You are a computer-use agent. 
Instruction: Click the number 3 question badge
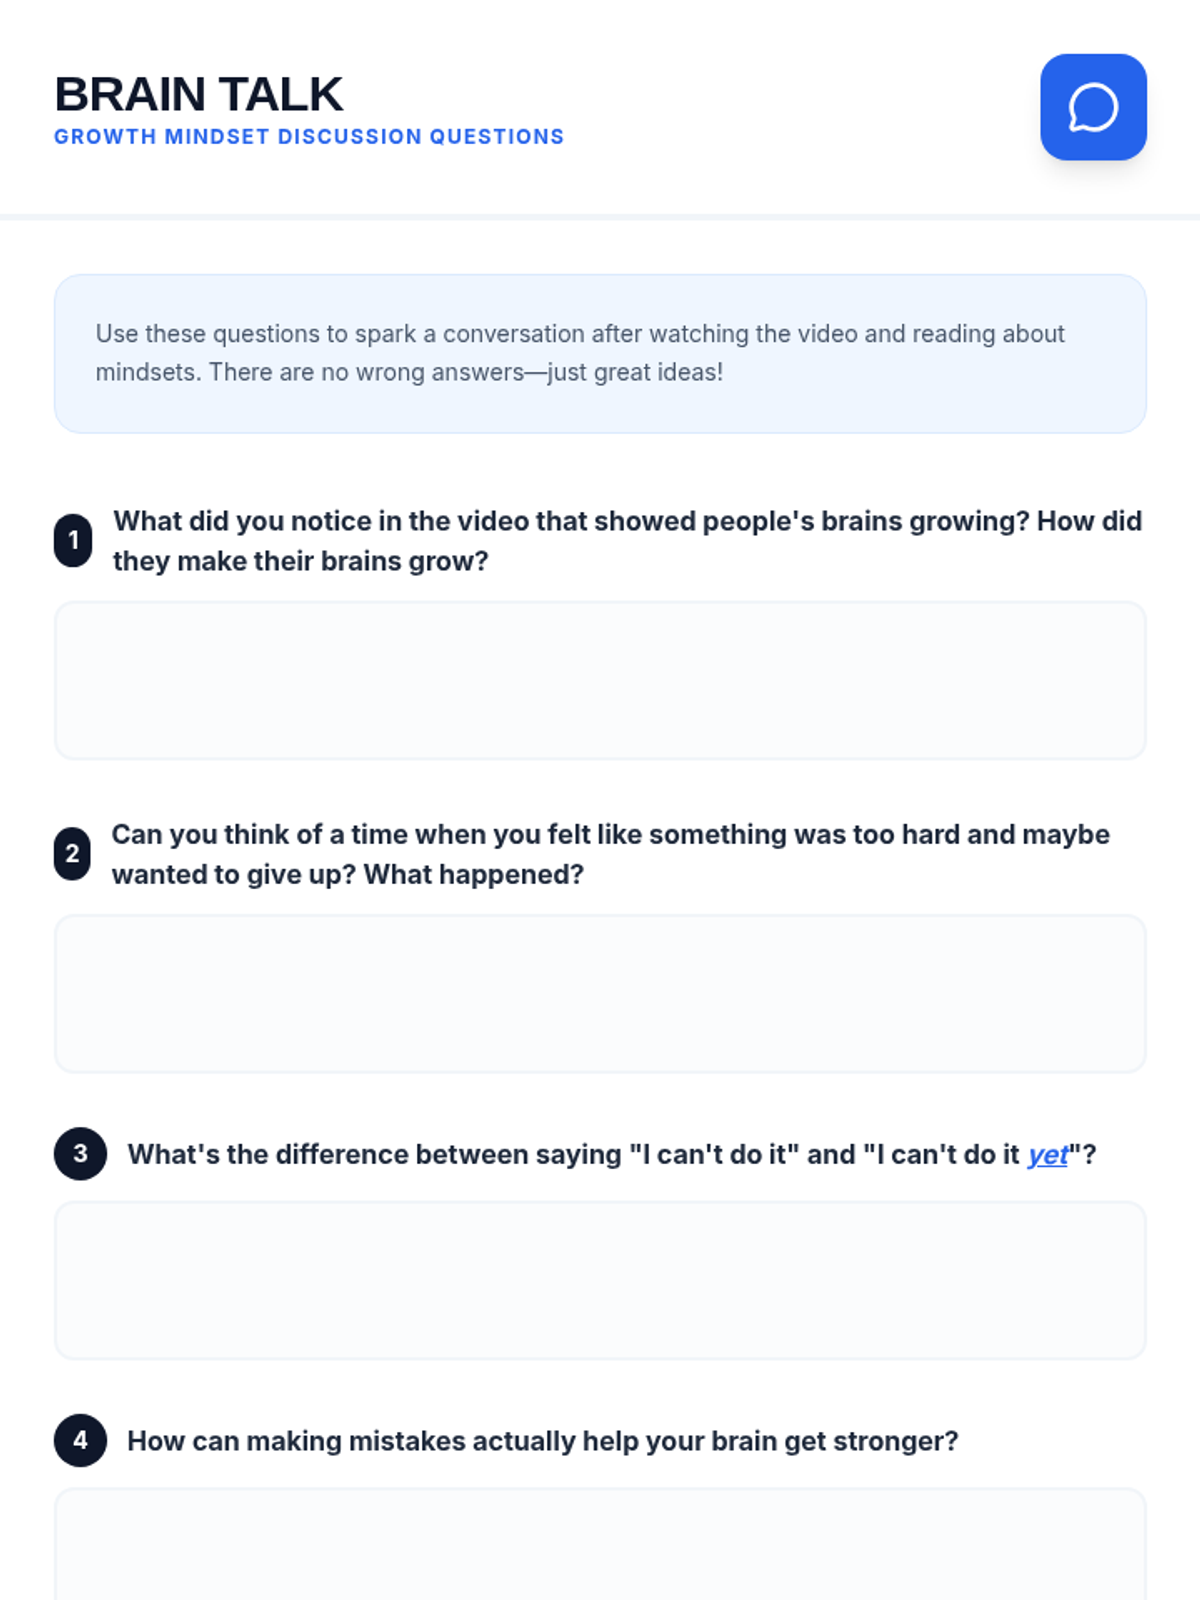(x=80, y=1154)
